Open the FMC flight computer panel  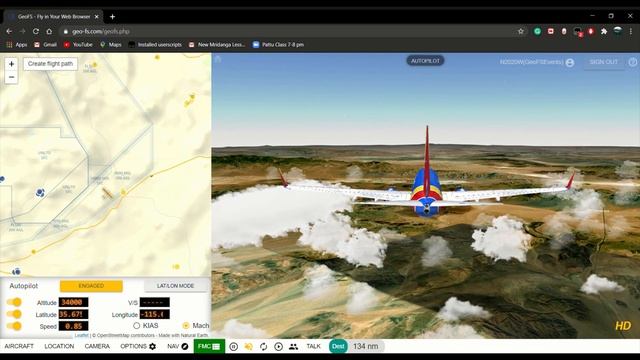coord(209,346)
